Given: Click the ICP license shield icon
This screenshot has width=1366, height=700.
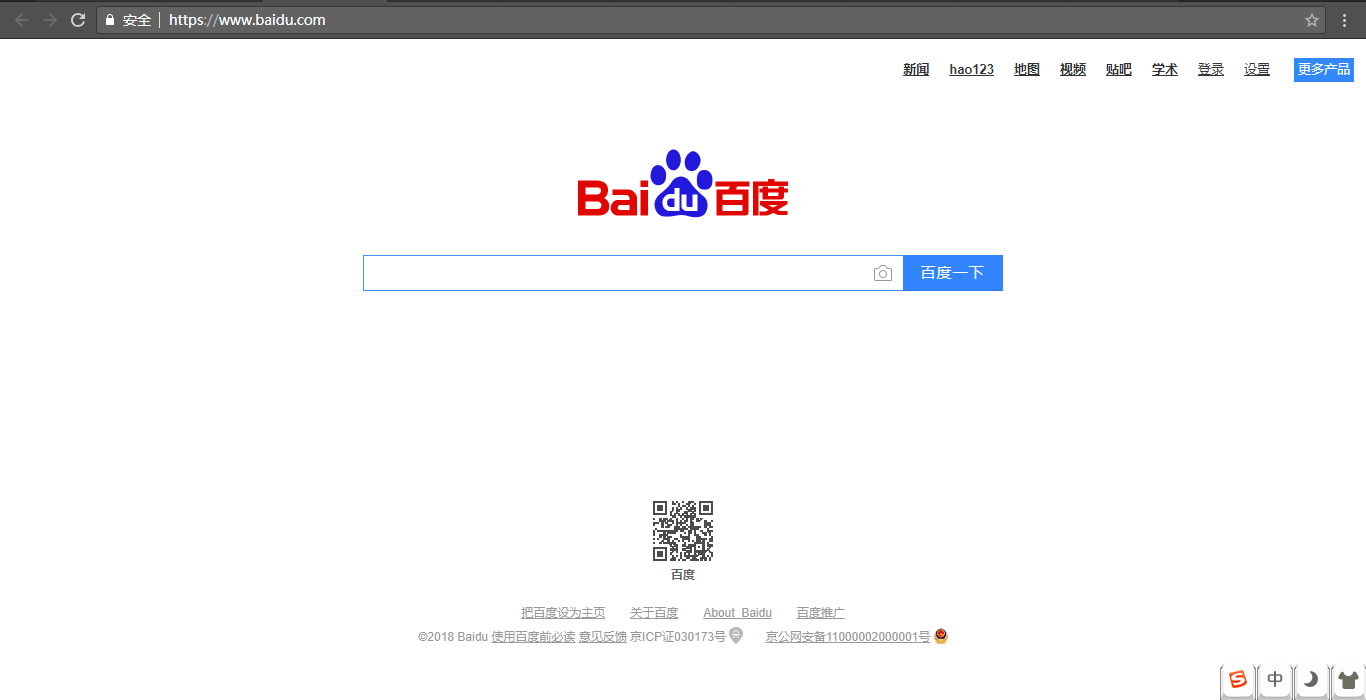Looking at the screenshot, I should [x=736, y=635].
